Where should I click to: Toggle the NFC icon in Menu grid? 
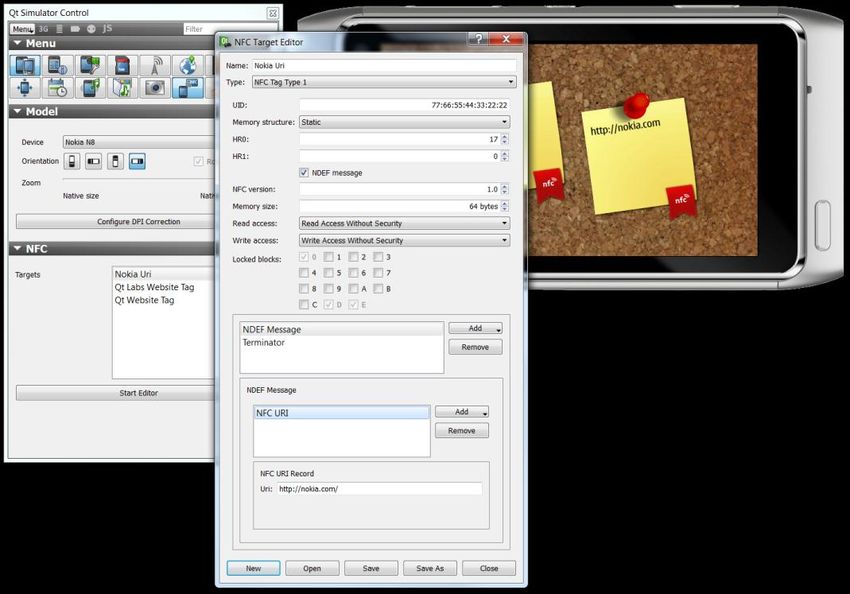tap(188, 87)
